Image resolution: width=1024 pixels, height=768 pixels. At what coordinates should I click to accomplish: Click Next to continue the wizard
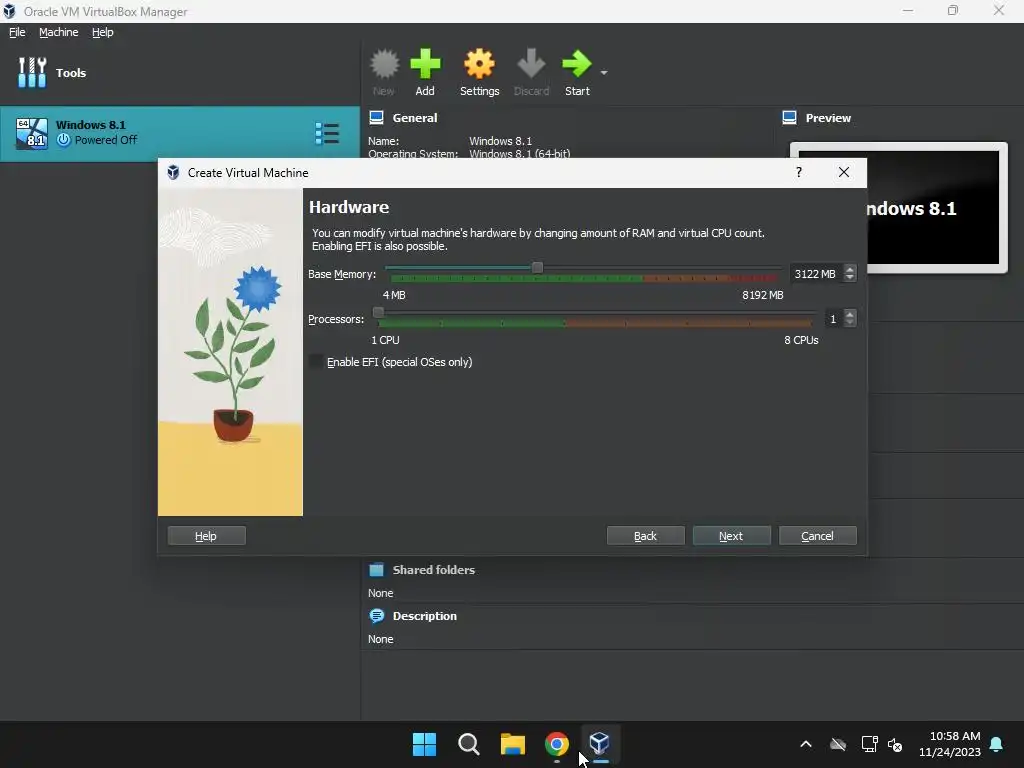click(x=731, y=536)
